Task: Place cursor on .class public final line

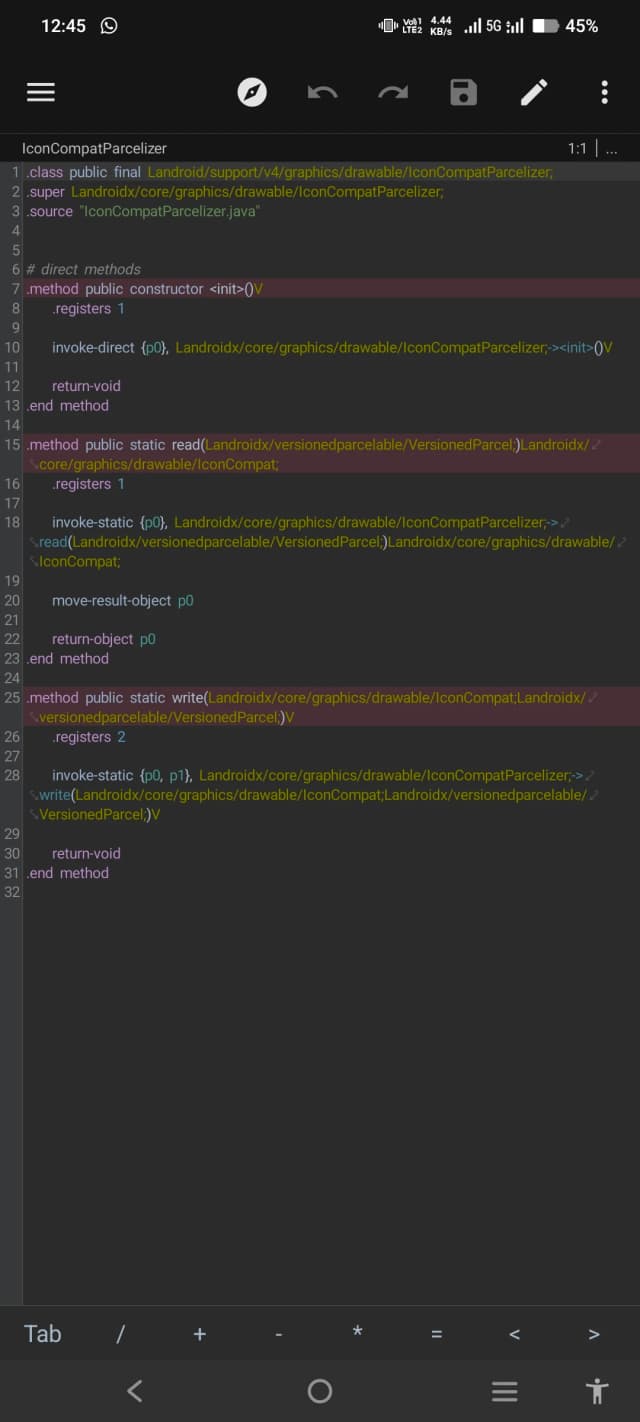Action: [x=290, y=172]
